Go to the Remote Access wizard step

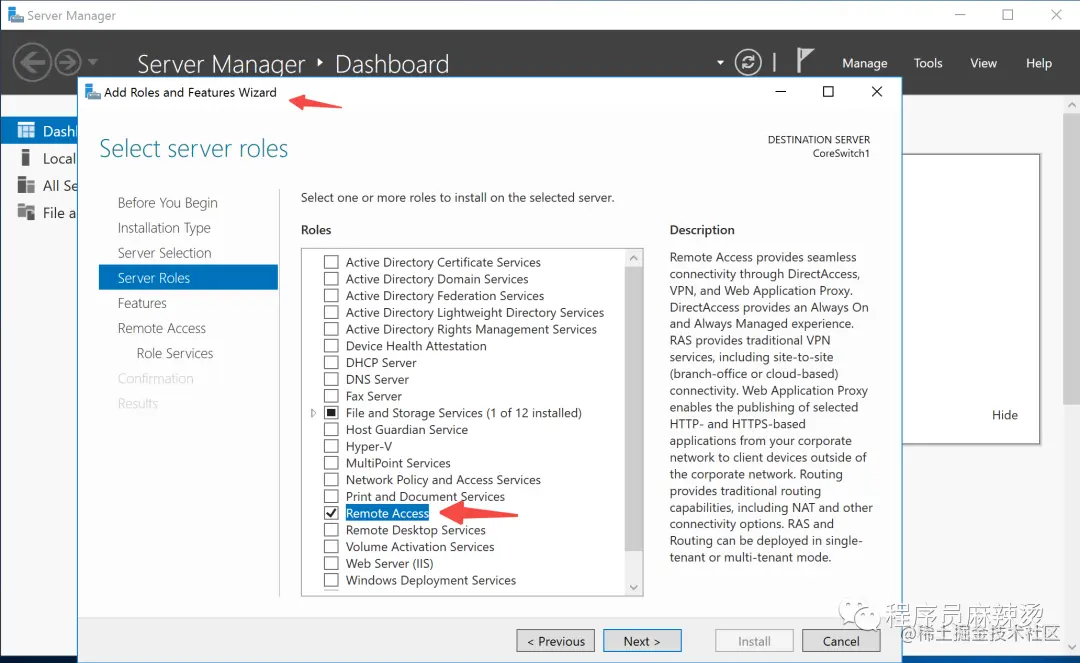point(162,328)
